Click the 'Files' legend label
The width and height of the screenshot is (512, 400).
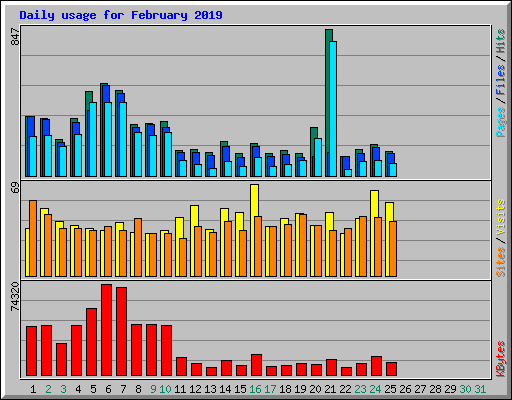501,80
